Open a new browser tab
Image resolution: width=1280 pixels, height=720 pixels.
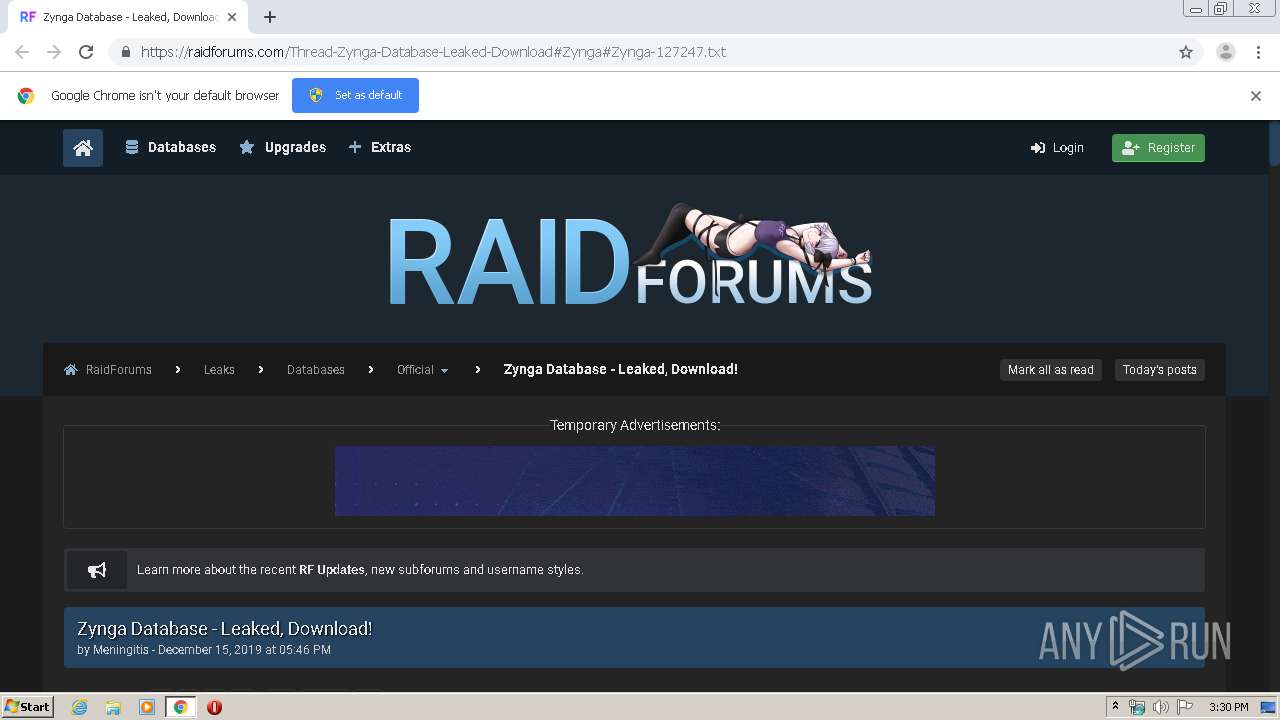click(x=270, y=17)
